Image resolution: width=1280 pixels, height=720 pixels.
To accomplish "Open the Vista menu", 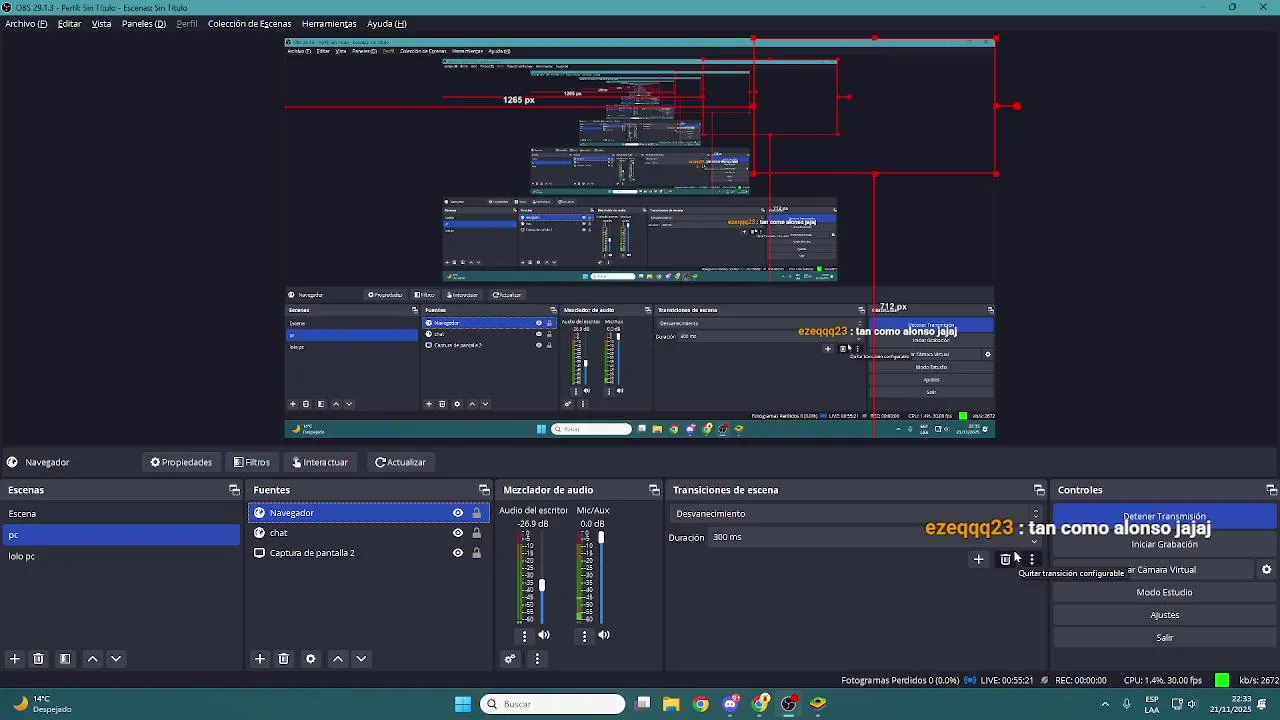I will [101, 24].
